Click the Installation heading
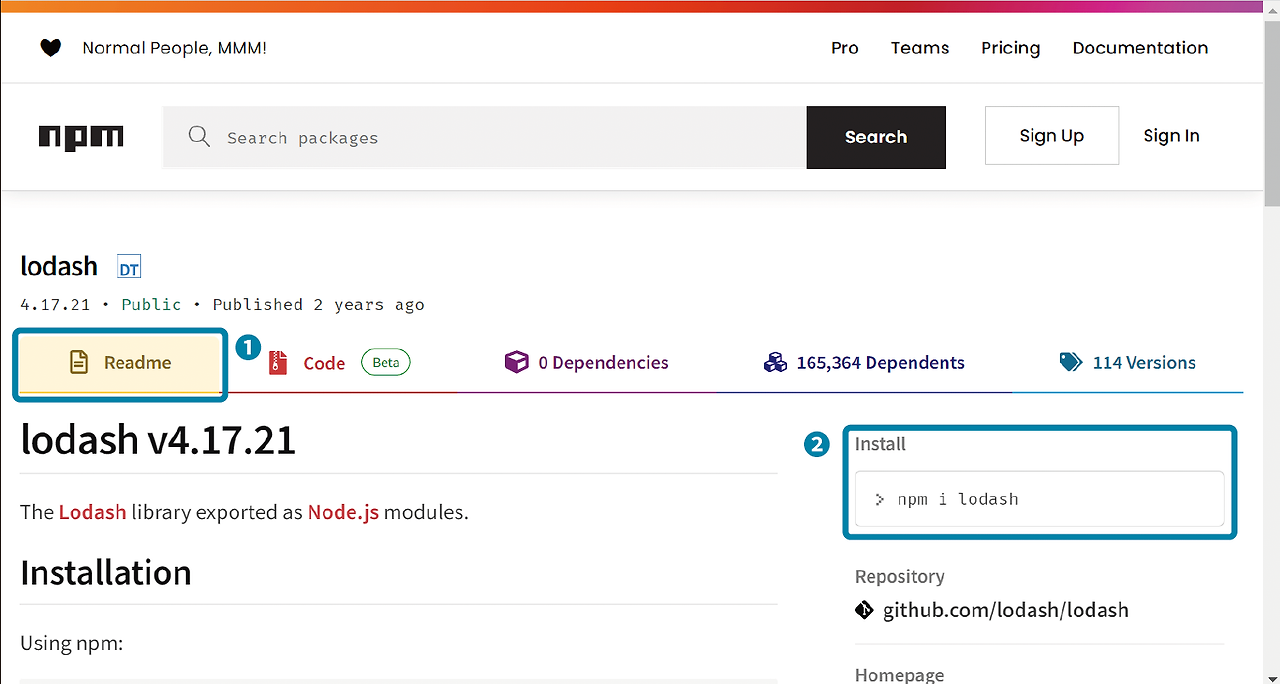The width and height of the screenshot is (1280, 684). click(x=105, y=573)
